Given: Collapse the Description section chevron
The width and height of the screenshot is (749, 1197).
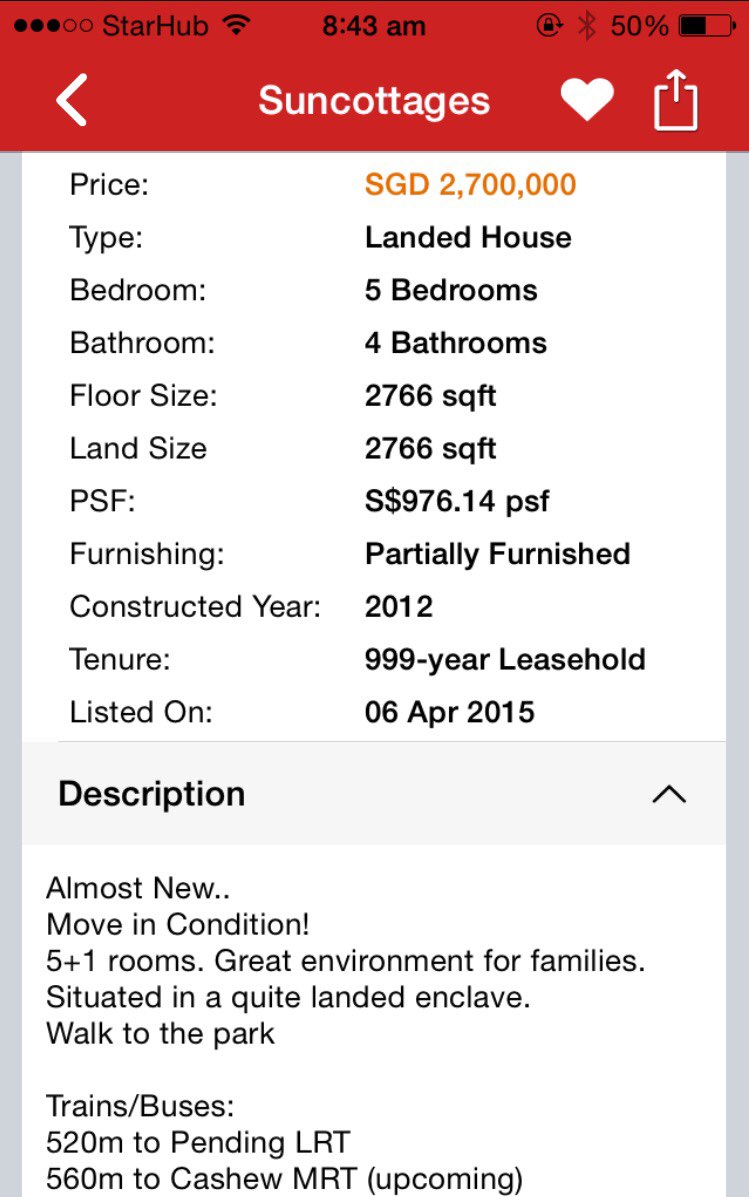Looking at the screenshot, I should 669,794.
